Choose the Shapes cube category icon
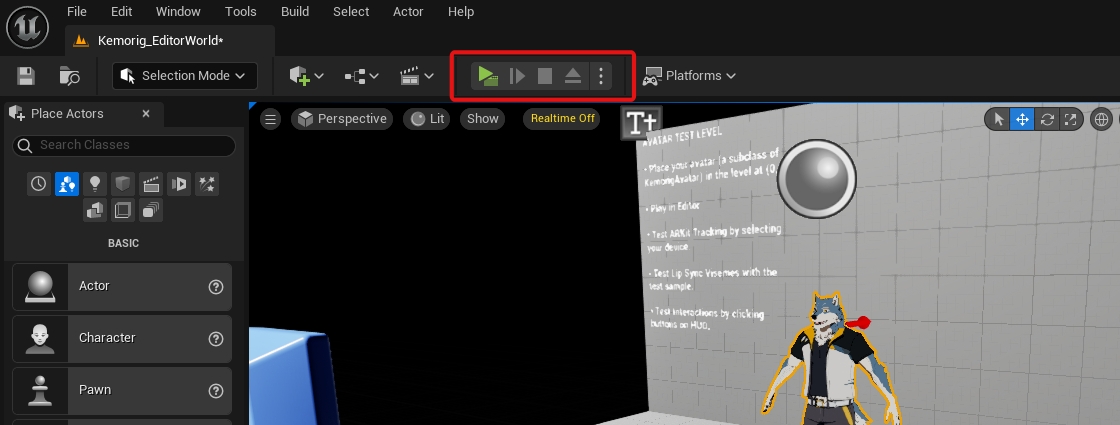 [123, 184]
